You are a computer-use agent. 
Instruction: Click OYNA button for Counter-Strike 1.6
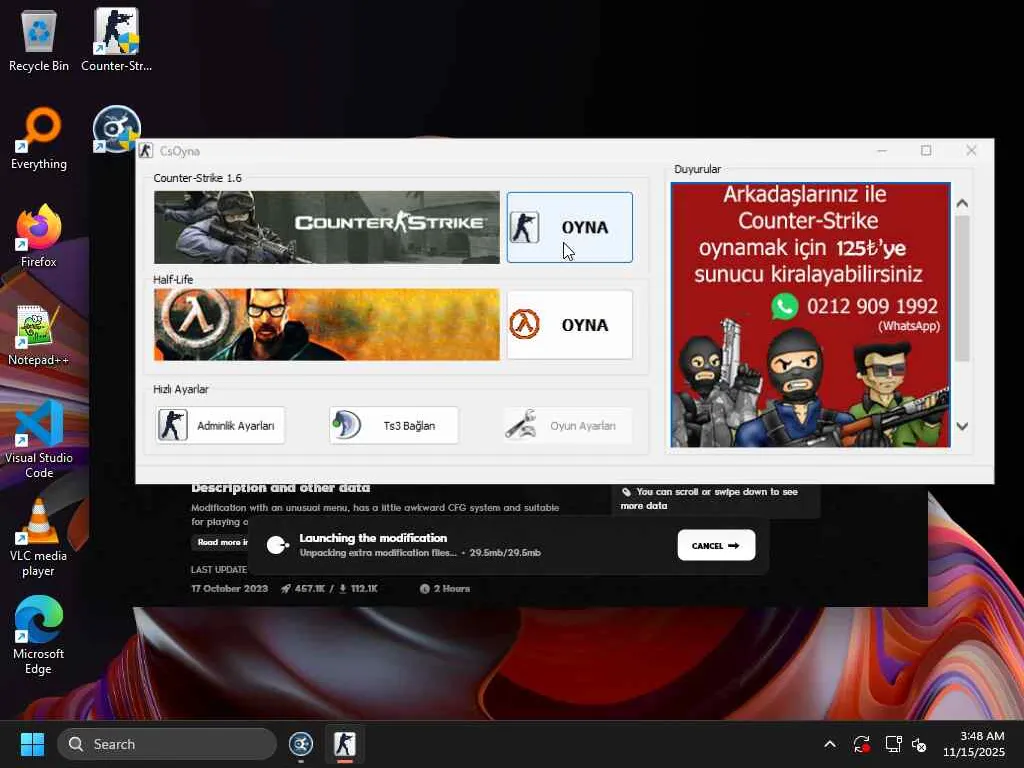(x=569, y=227)
